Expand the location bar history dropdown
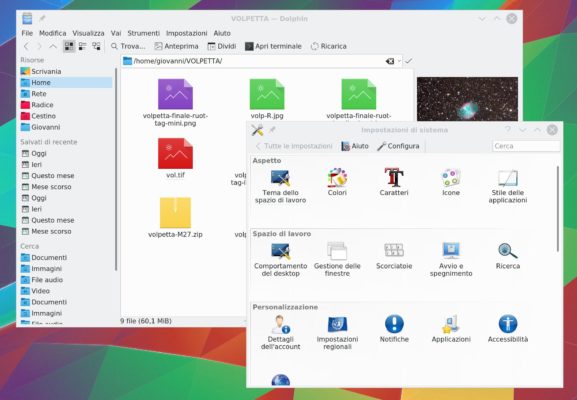 399,61
